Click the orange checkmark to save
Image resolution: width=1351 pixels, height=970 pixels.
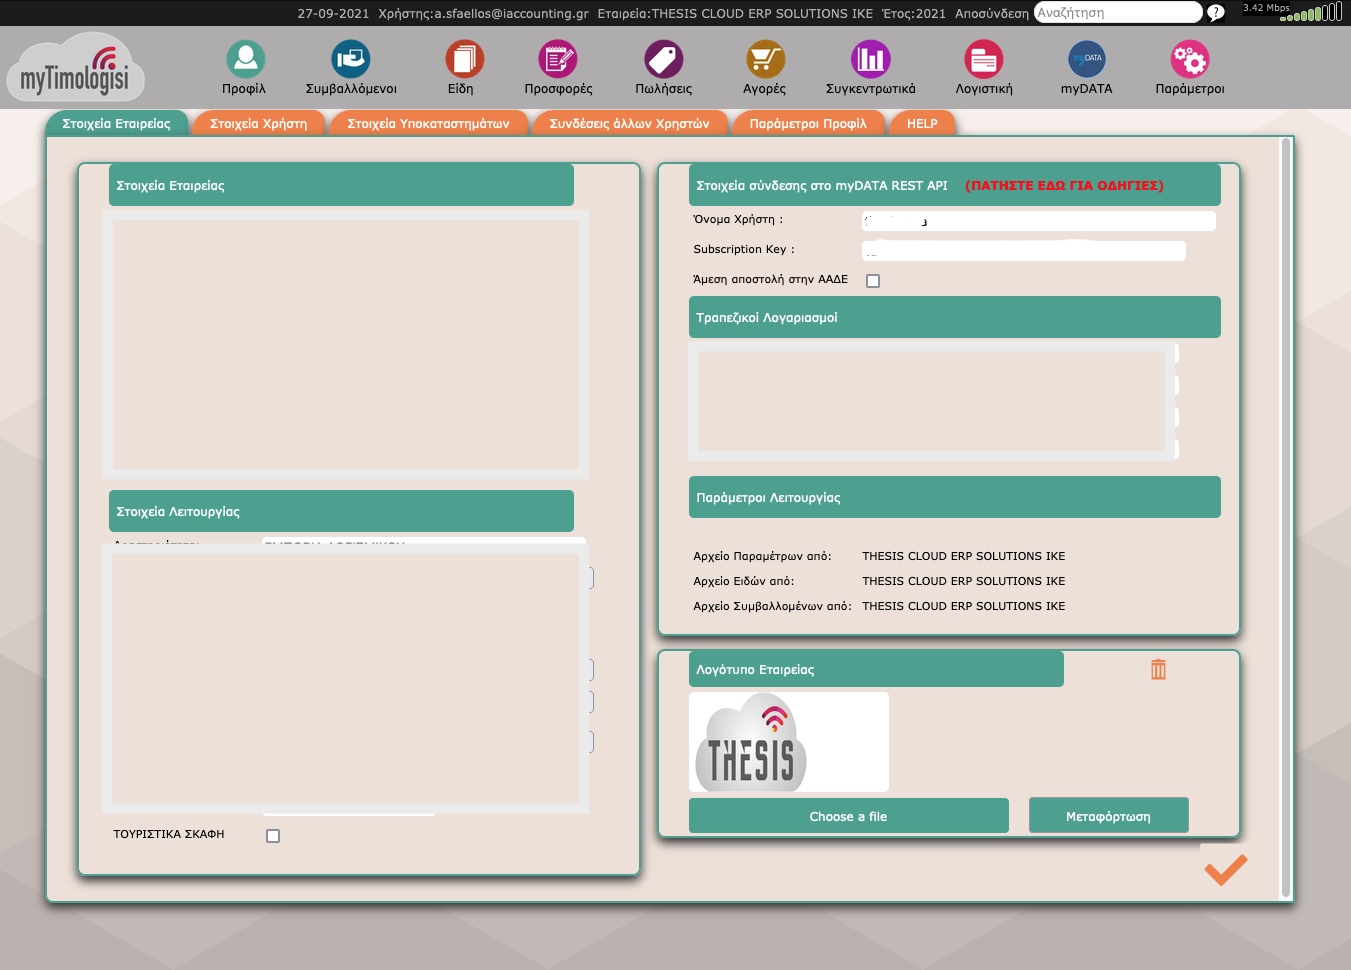(1225, 868)
